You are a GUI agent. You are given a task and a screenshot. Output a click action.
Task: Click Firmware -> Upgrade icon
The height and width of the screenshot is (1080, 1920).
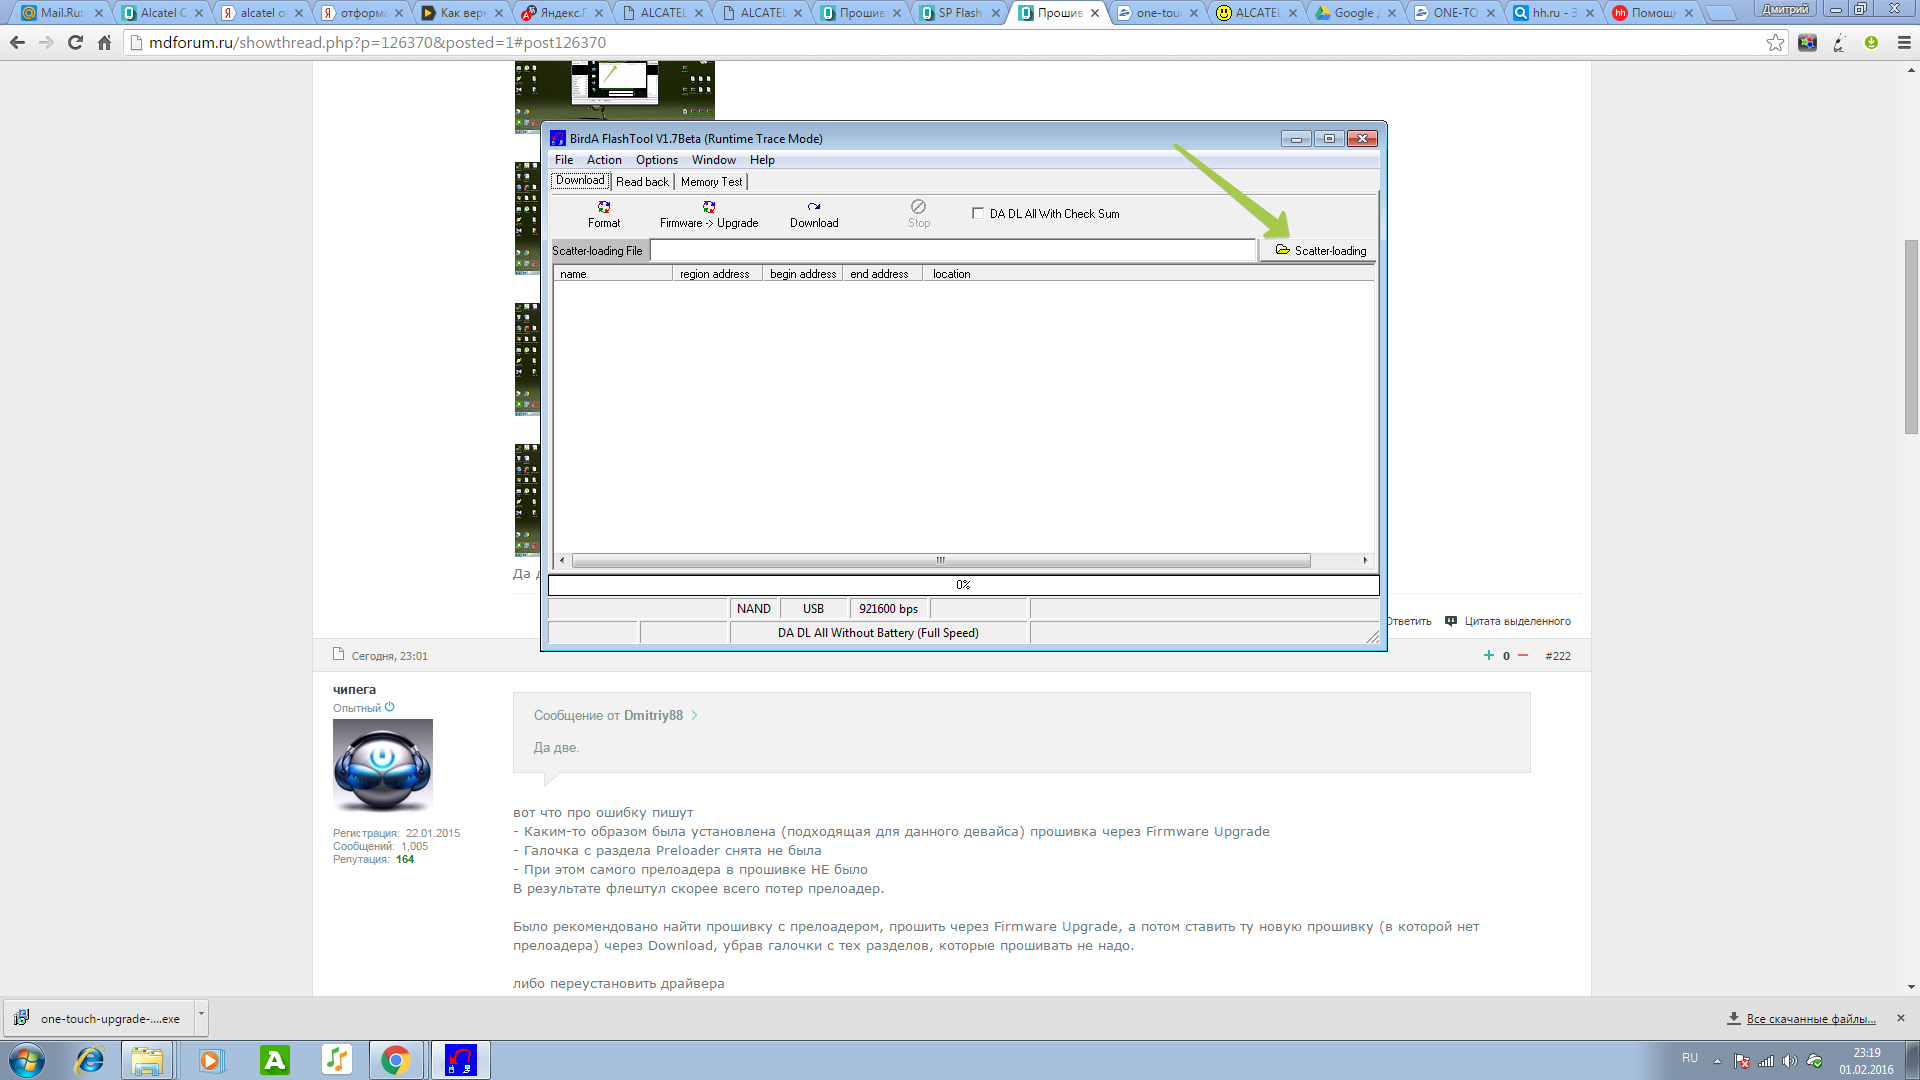(x=708, y=207)
